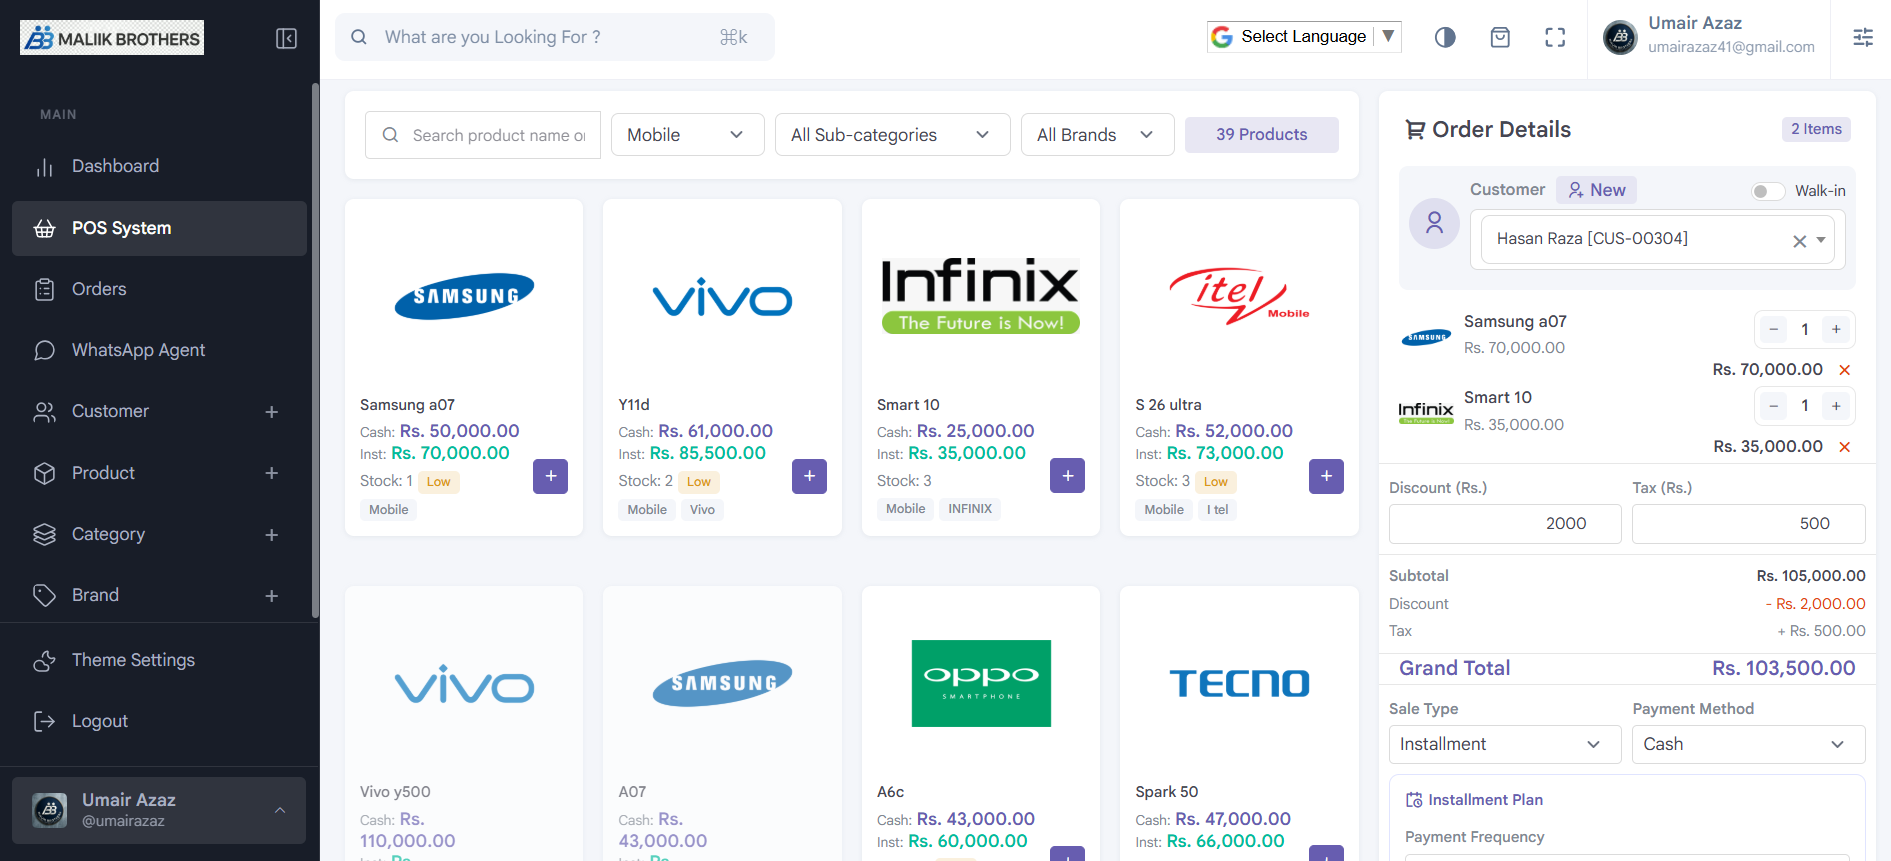Enter fullscreen mode via header icon

point(1555,38)
